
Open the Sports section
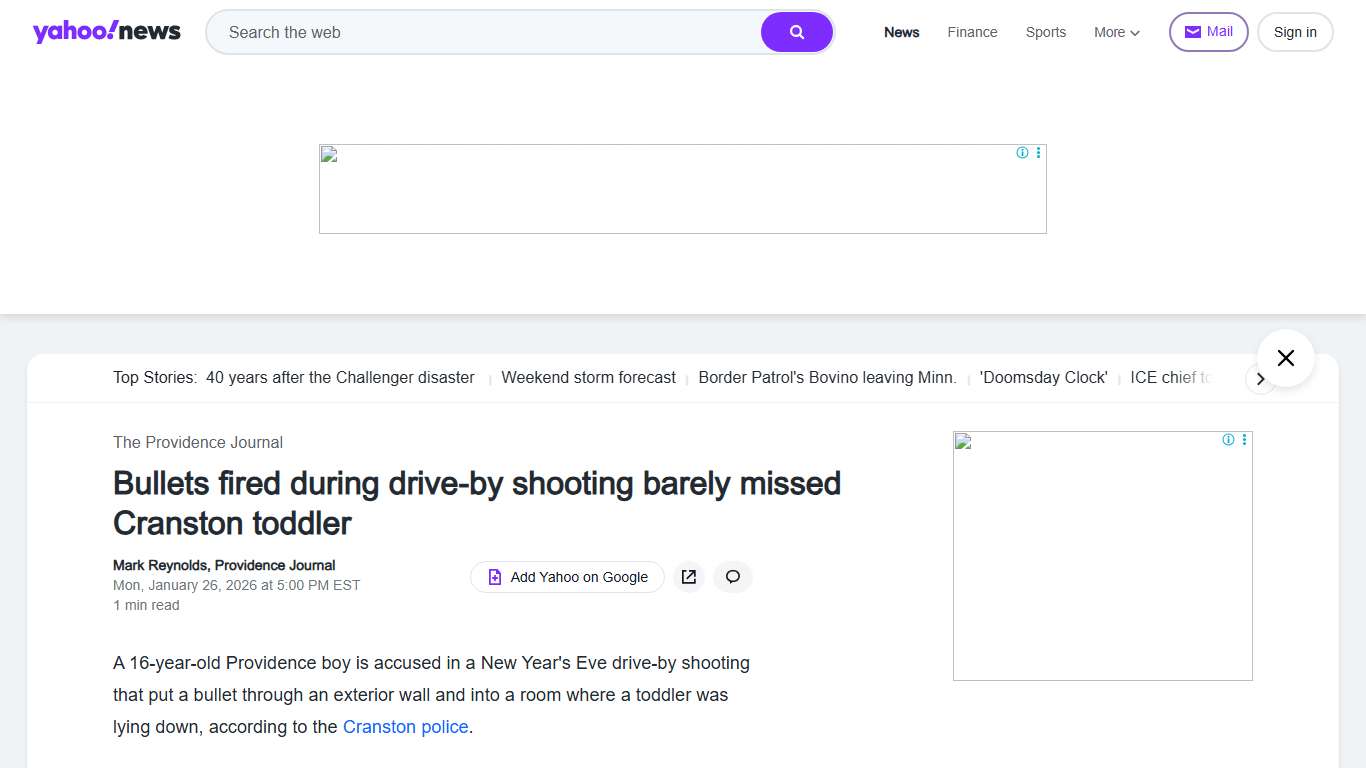pyautogui.click(x=1045, y=32)
